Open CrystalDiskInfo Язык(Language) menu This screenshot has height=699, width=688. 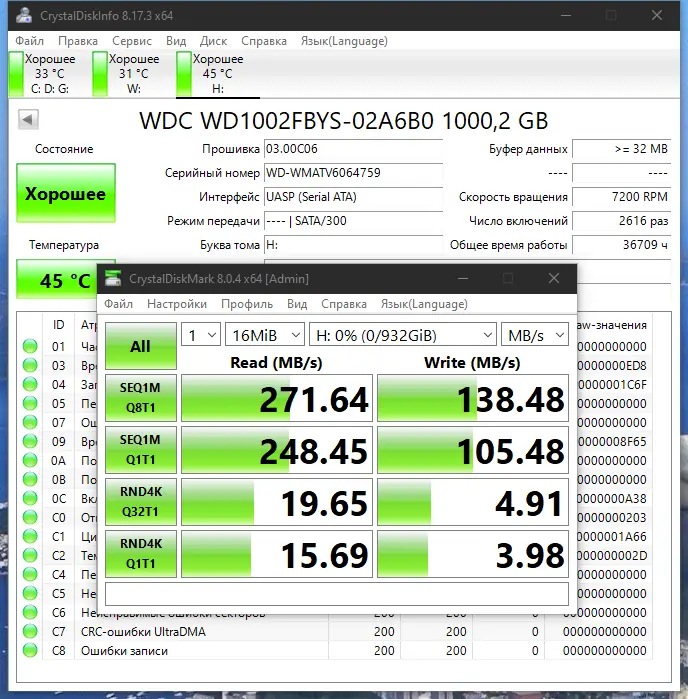tap(344, 41)
